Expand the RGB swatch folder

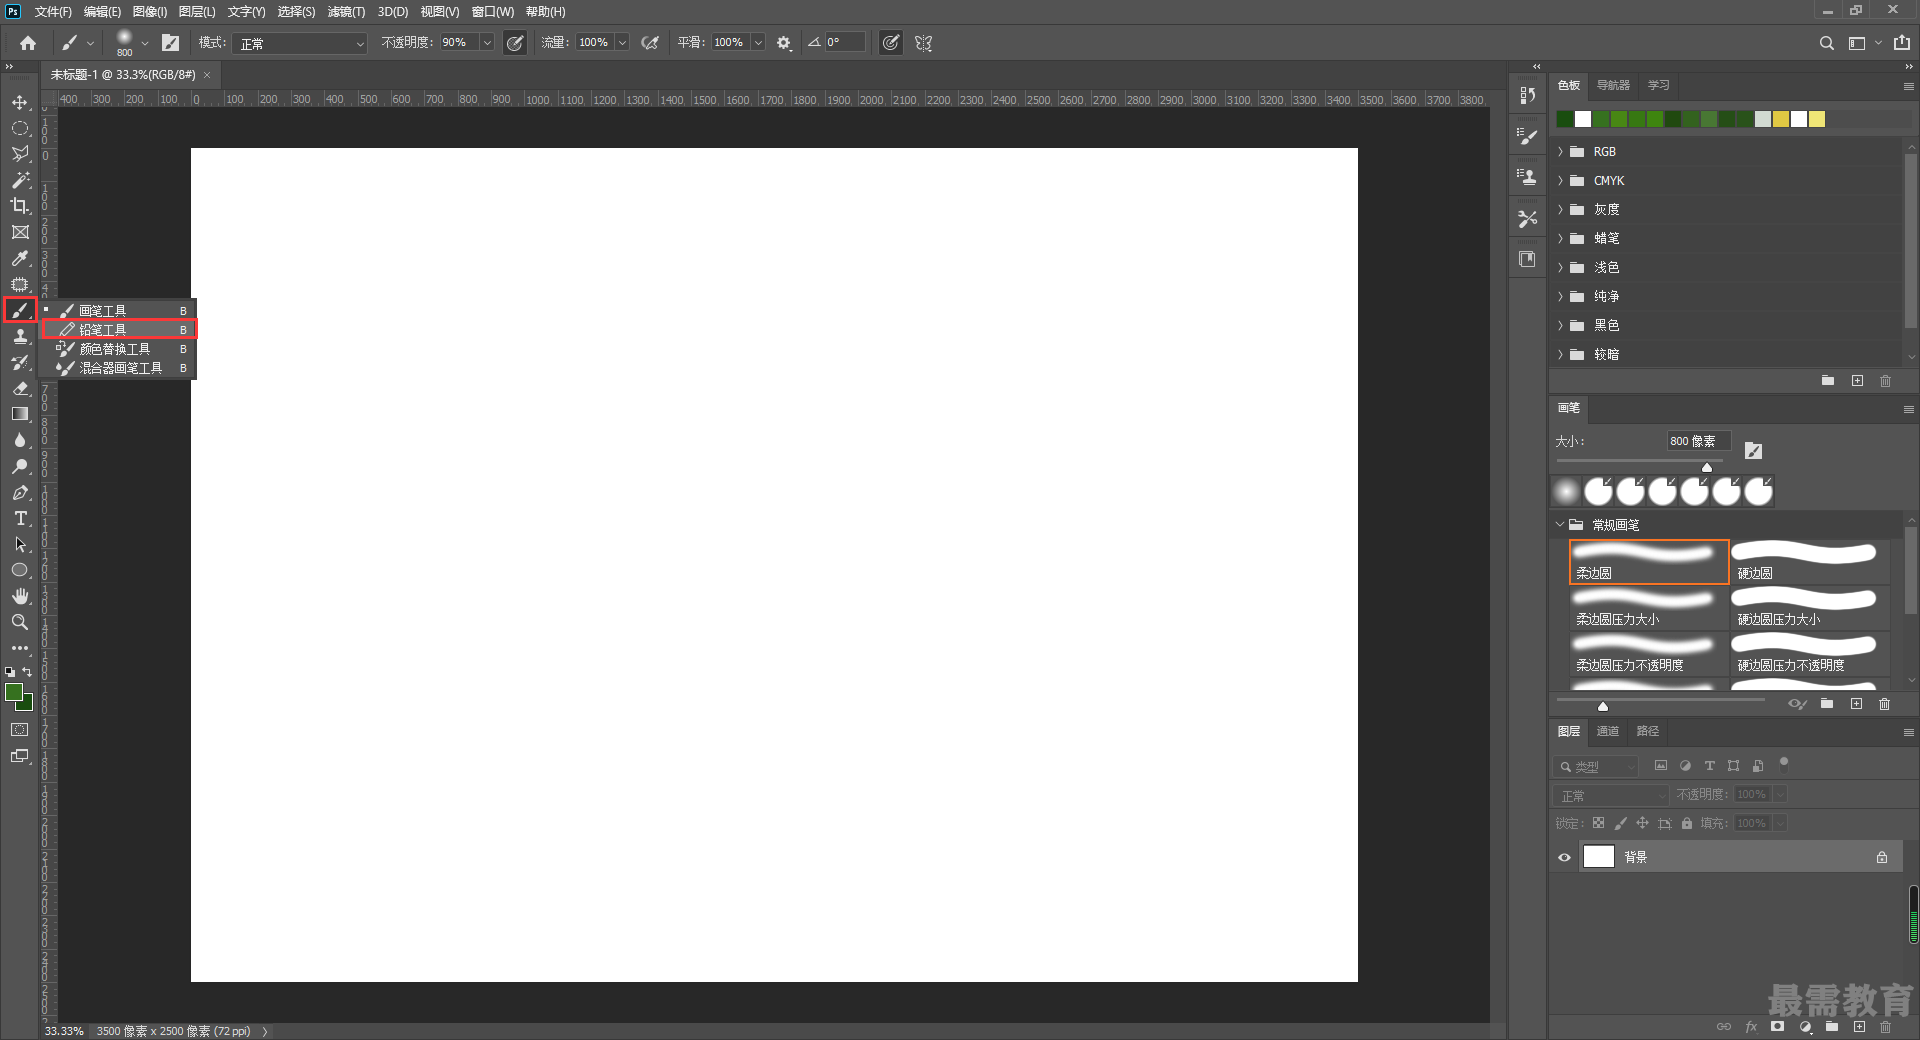pyautogui.click(x=1560, y=152)
